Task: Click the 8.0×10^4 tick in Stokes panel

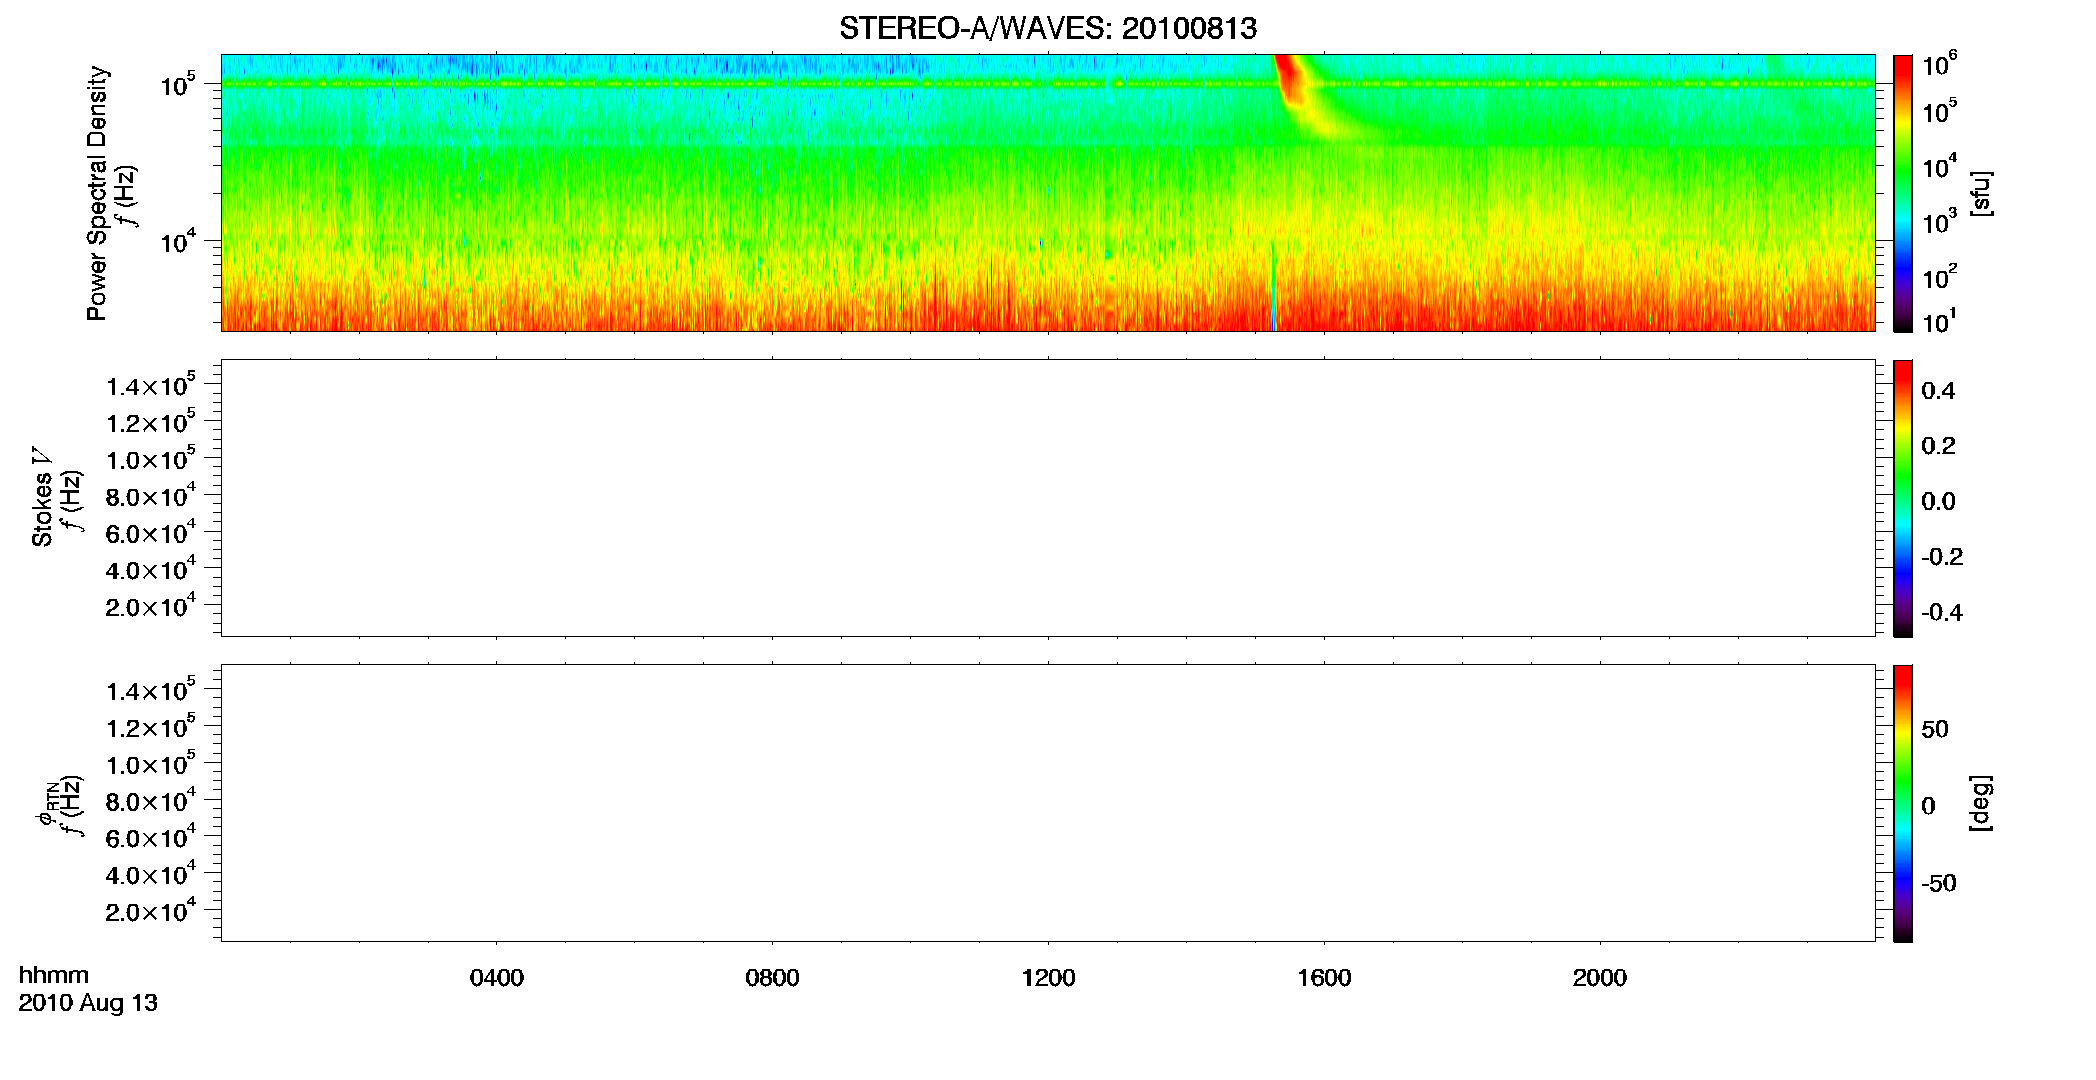Action: 150,495
